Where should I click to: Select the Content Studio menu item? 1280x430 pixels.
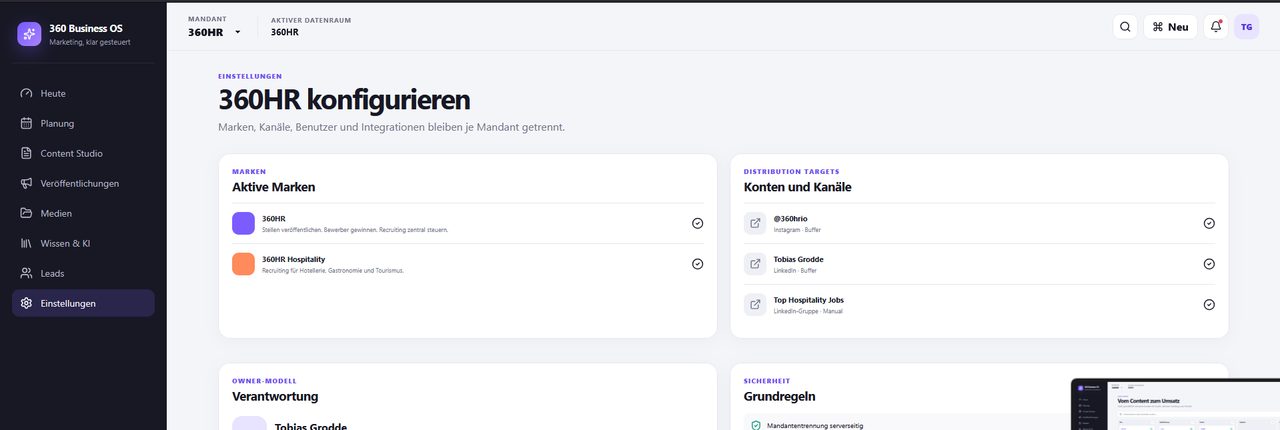[x=83, y=154]
